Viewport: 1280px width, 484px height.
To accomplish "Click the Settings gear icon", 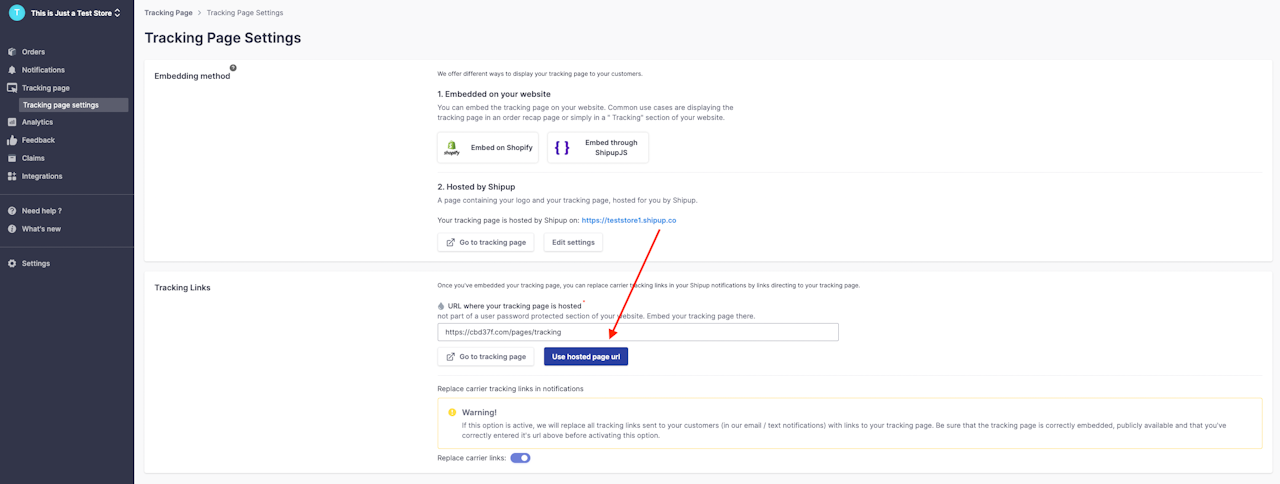I will [12, 264].
